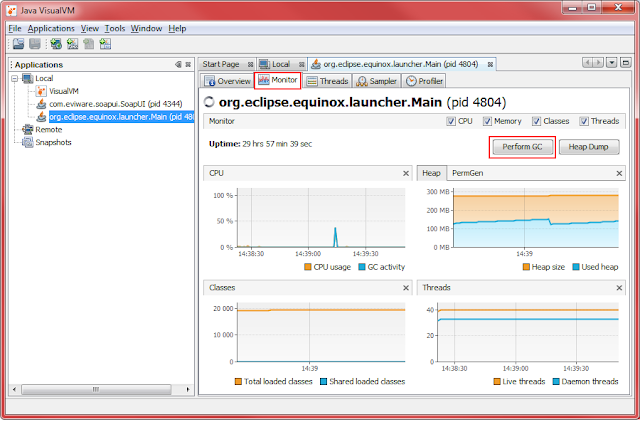This screenshot has height=427, width=640.
Task: Select the Heap memory tab
Action: point(431,173)
